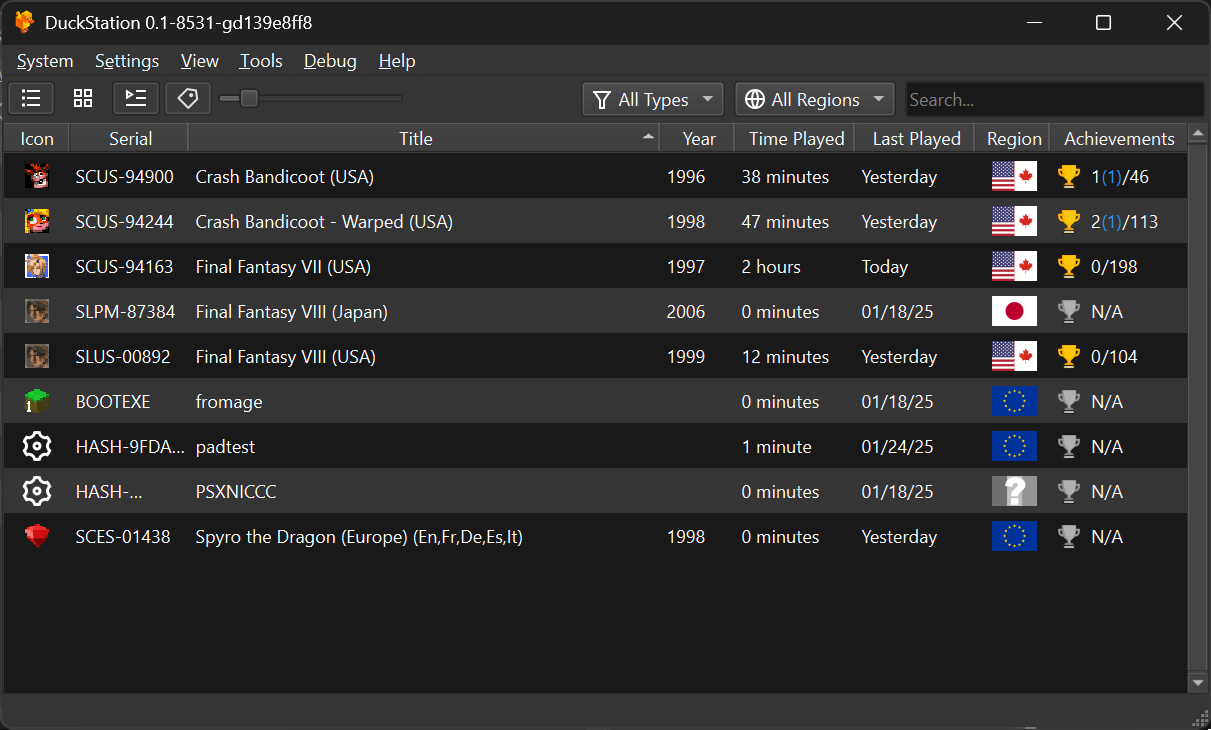
Task: Sort by Last Played column header
Action: 916,139
